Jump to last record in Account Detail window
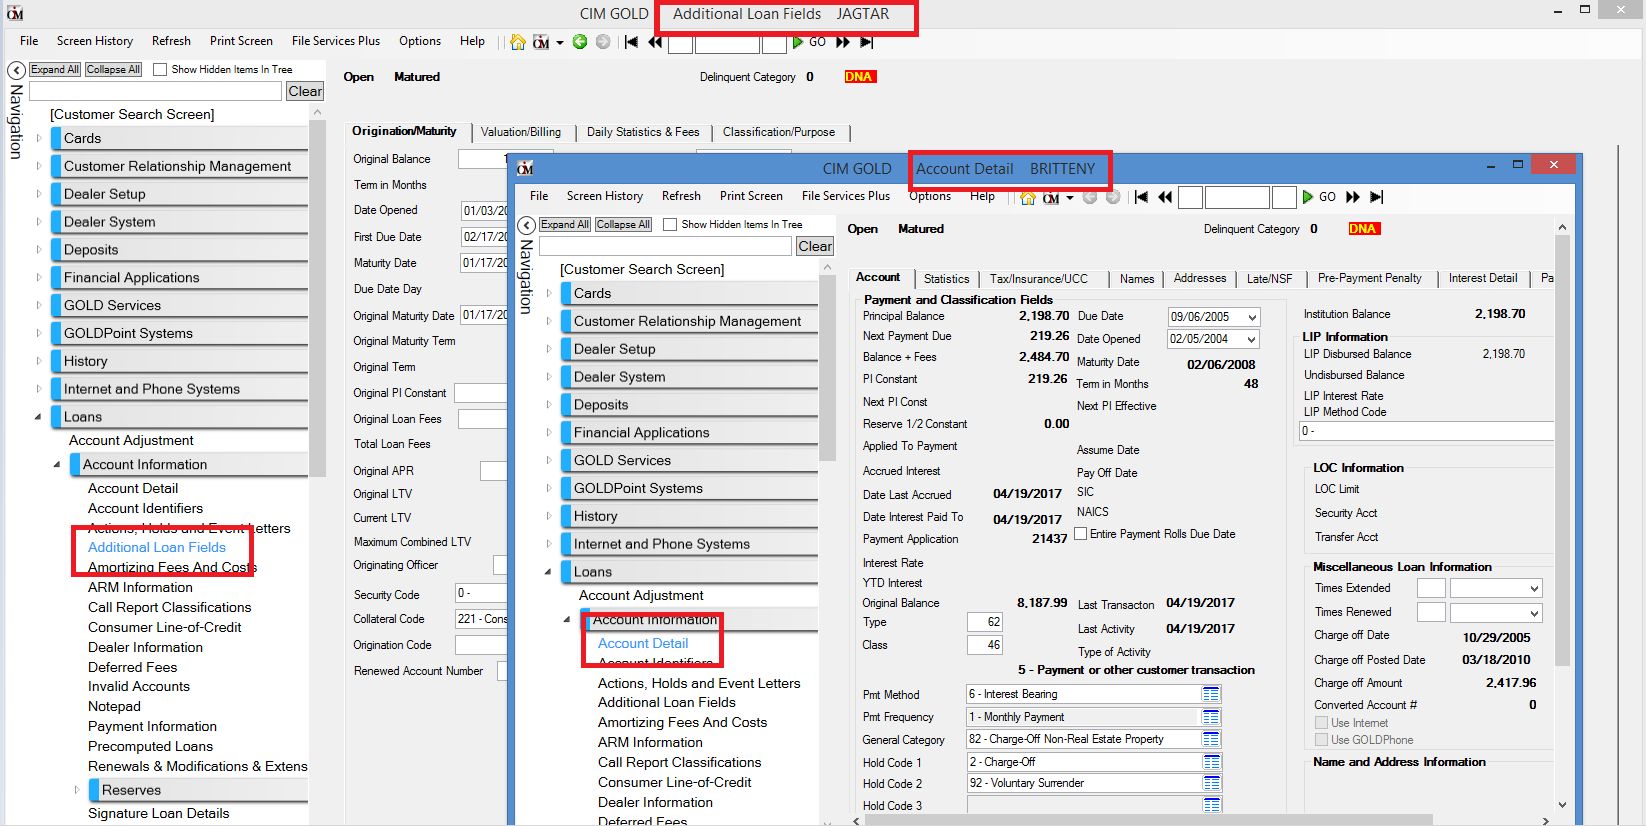This screenshot has width=1646, height=826. click(x=1377, y=197)
